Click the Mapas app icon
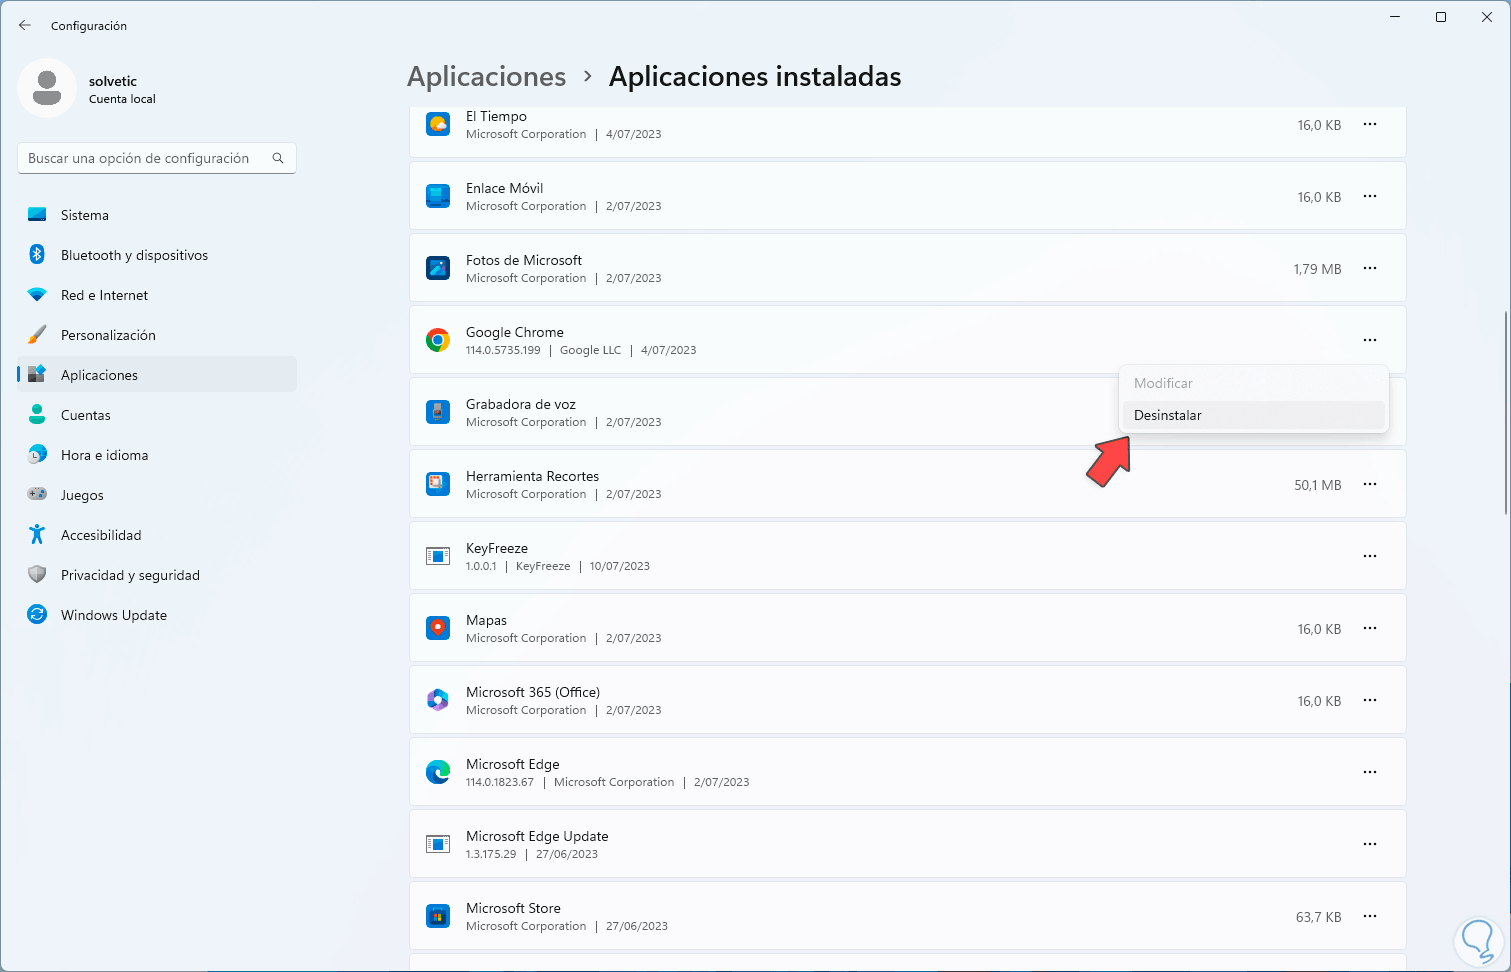This screenshot has height=972, width=1511. point(438,629)
